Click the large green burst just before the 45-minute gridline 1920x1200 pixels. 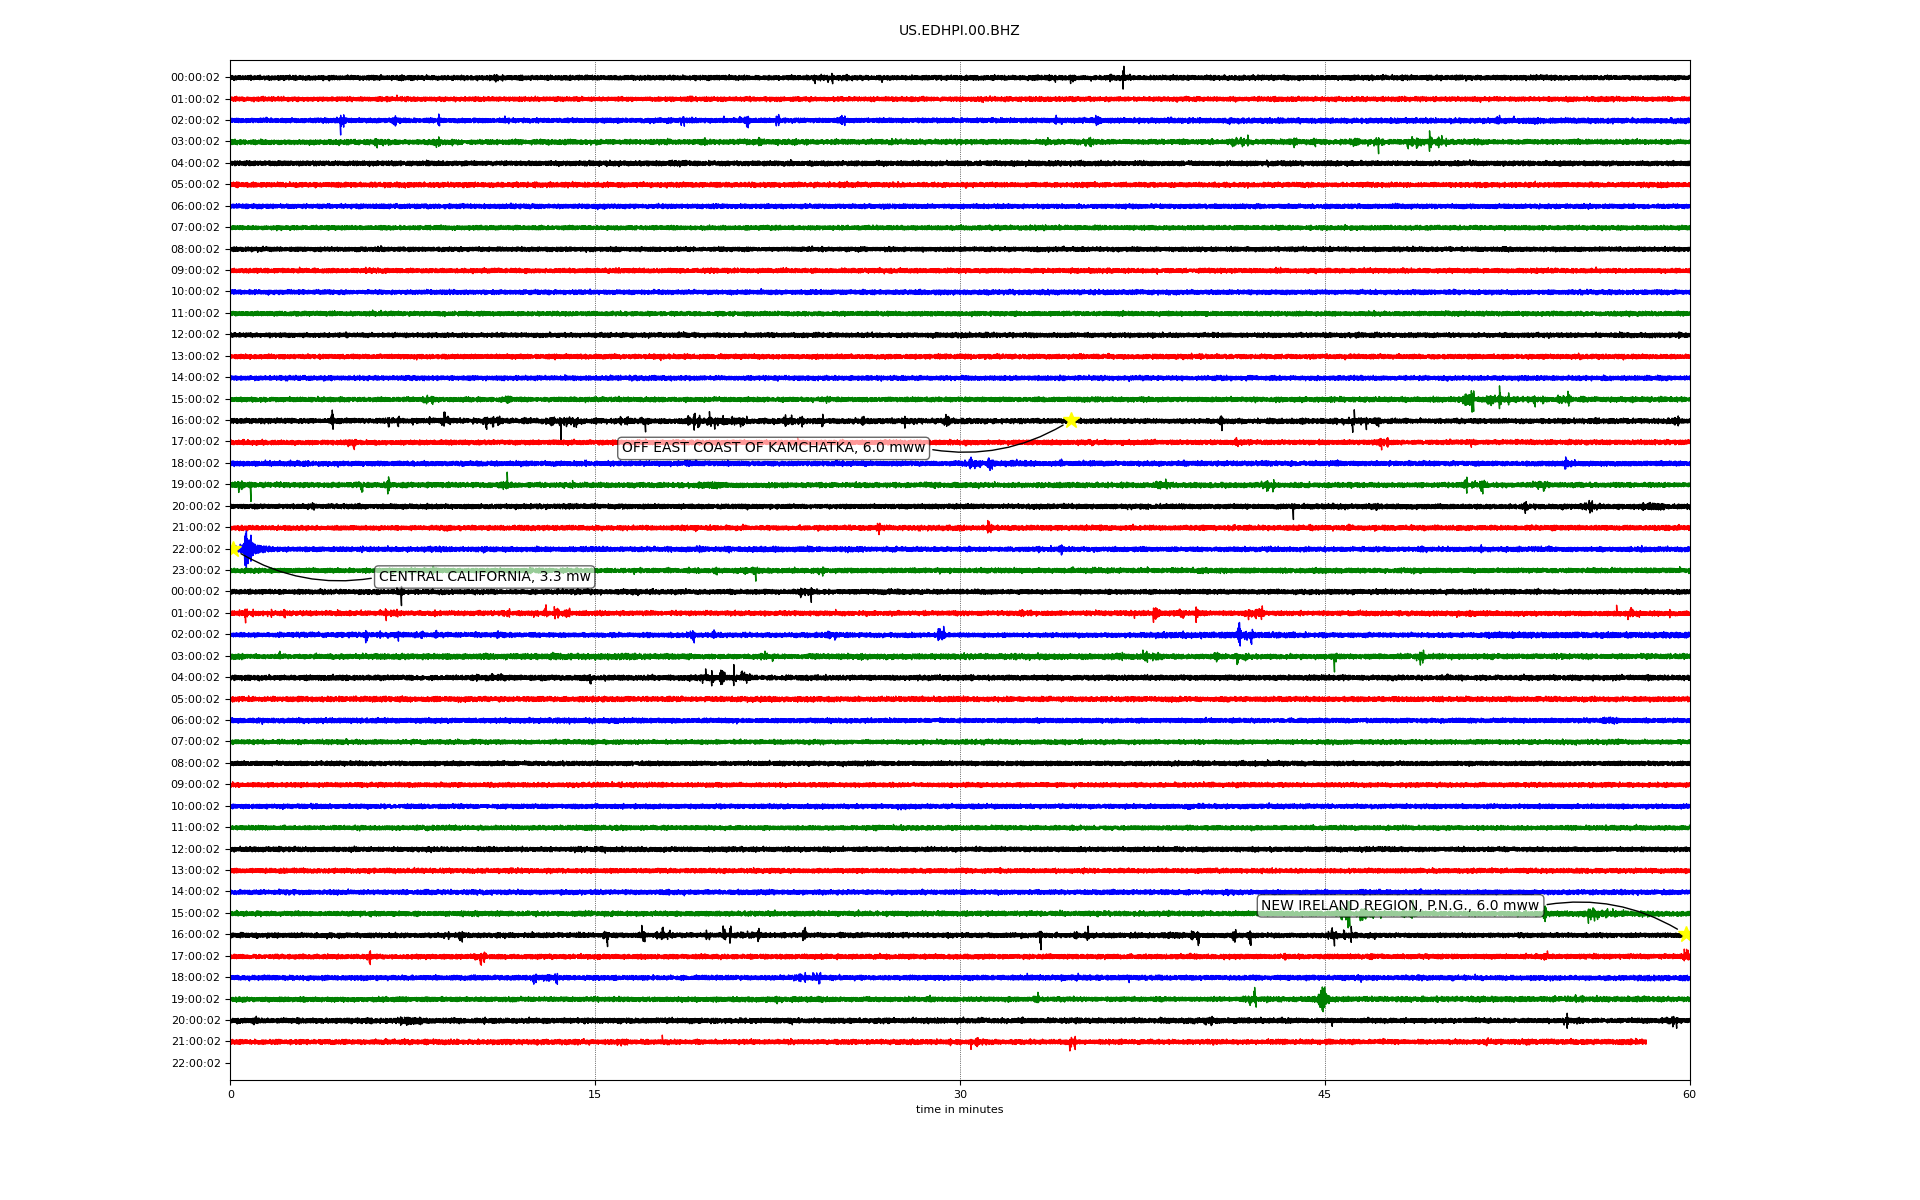(x=1322, y=998)
